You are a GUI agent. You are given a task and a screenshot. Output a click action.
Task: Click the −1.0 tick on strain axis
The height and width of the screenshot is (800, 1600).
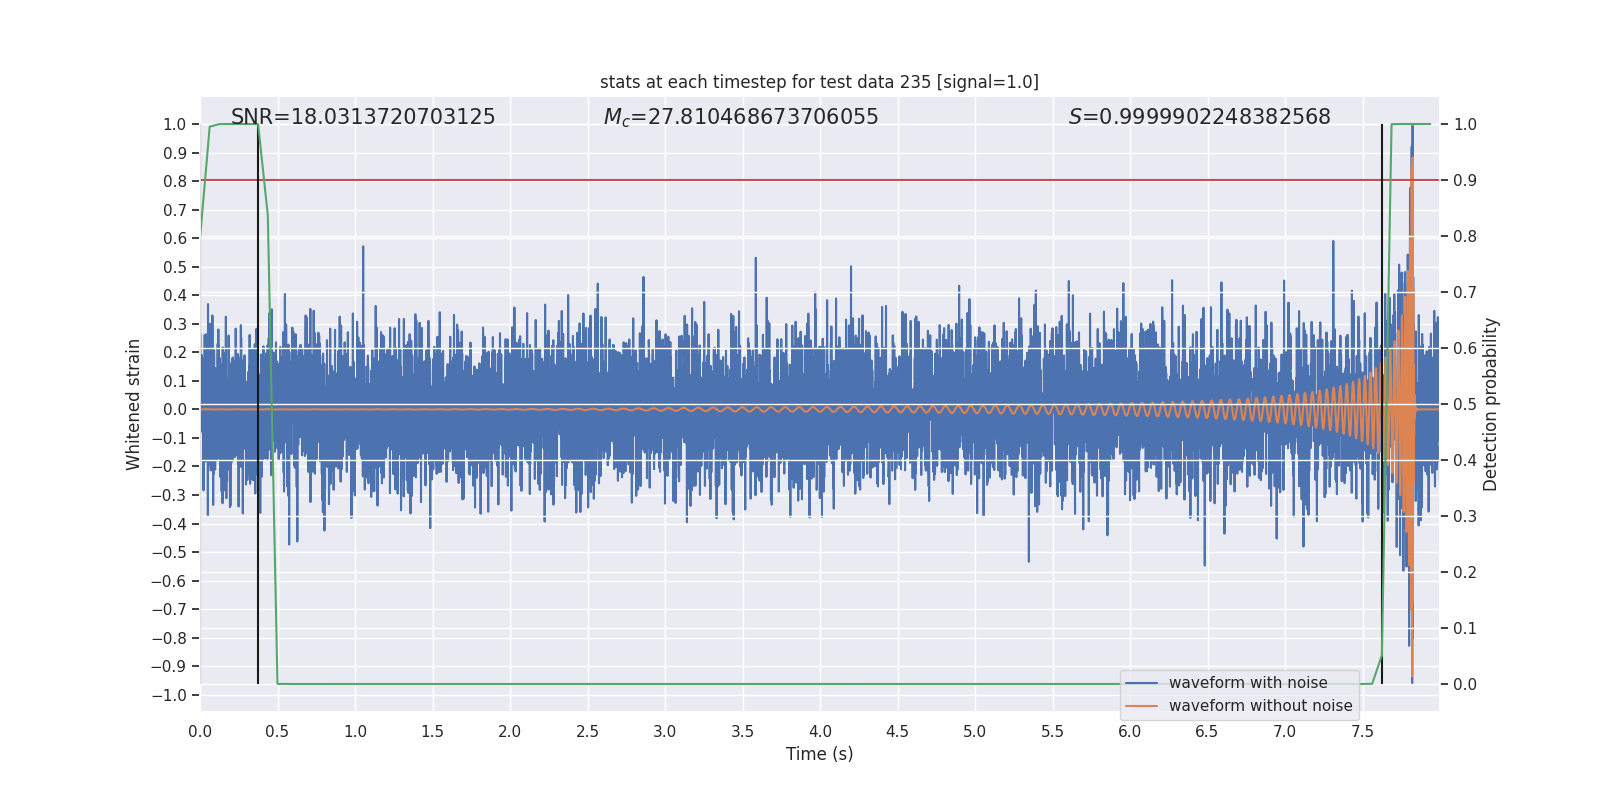point(174,695)
